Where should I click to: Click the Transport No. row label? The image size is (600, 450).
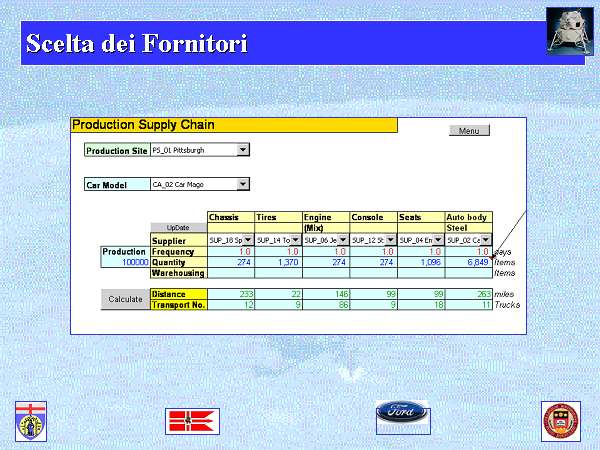click(x=178, y=305)
